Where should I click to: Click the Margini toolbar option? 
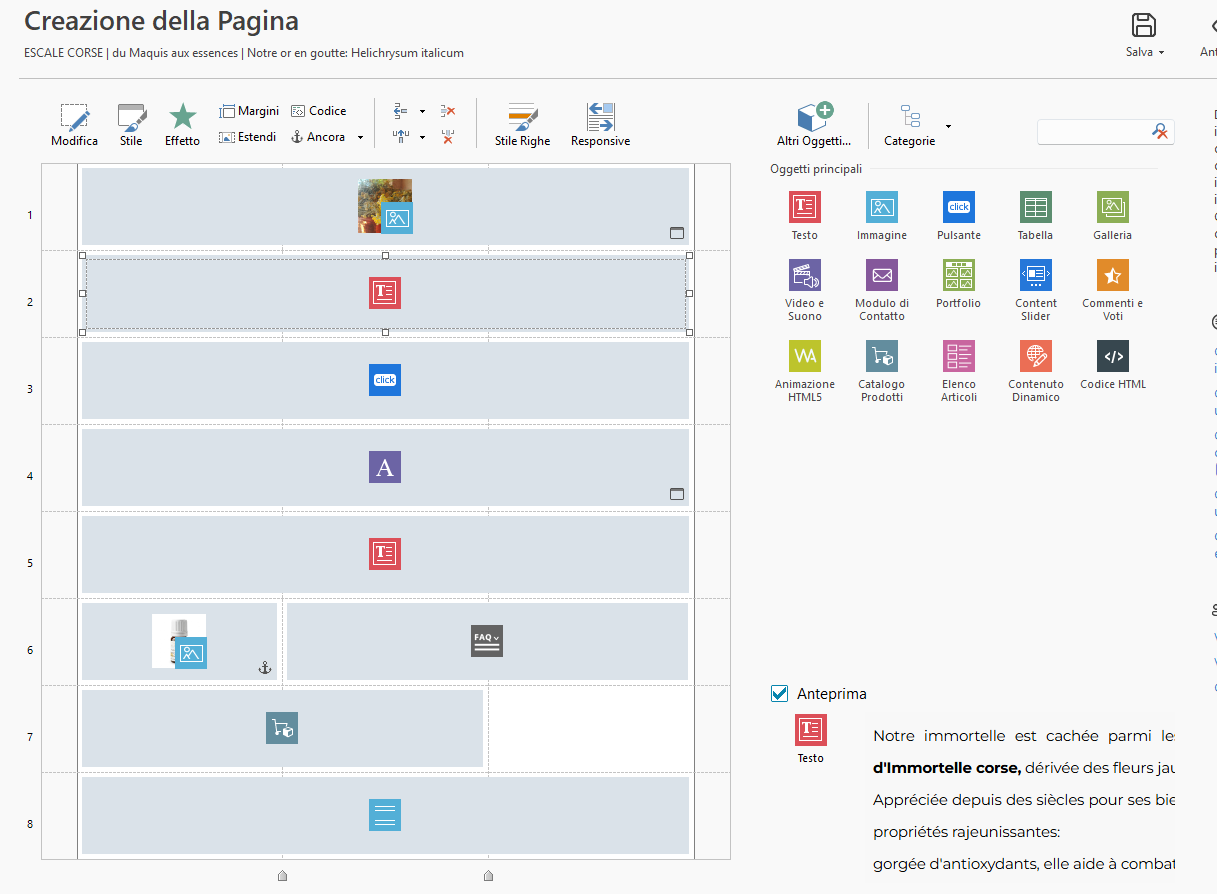249,111
